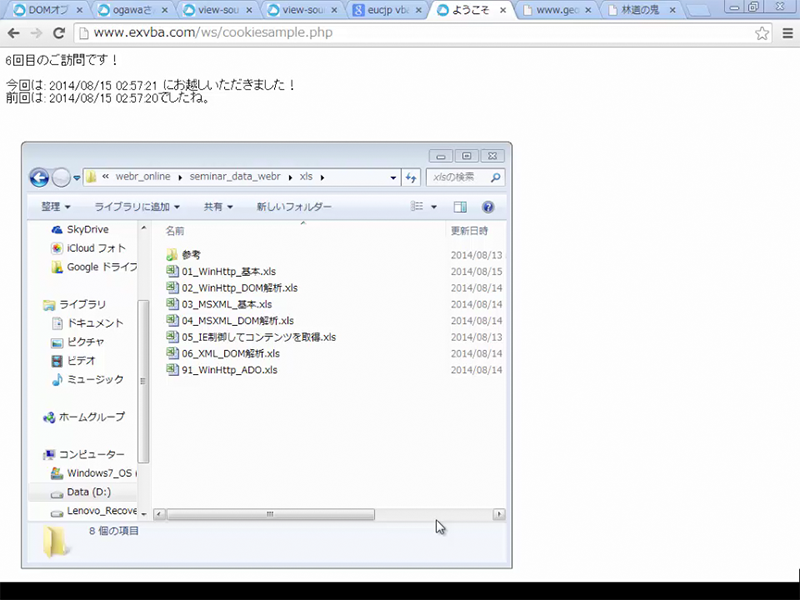
Task: Click the 新しいフォルダー button
Action: pos(294,207)
